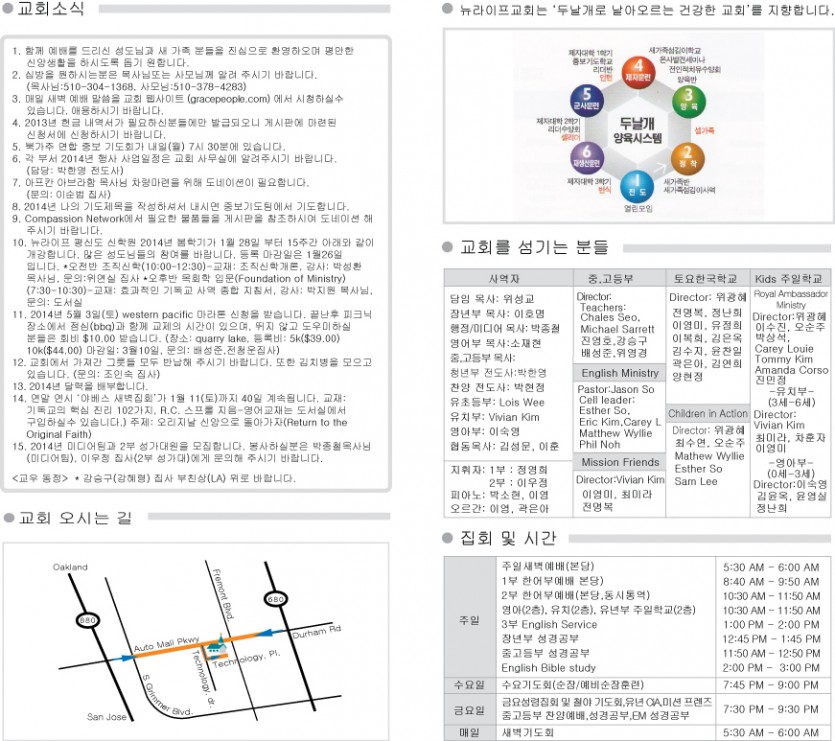
Task: Click the name Sam Lee
Action: point(696,481)
